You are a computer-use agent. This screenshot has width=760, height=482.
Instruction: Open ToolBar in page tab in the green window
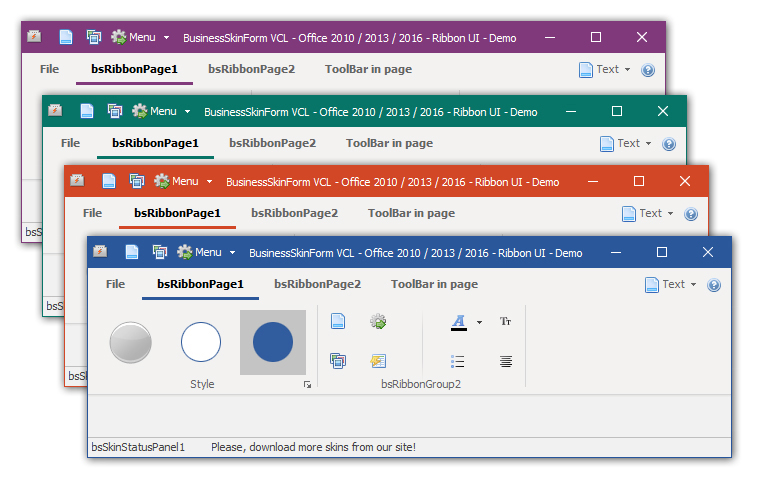pos(390,143)
